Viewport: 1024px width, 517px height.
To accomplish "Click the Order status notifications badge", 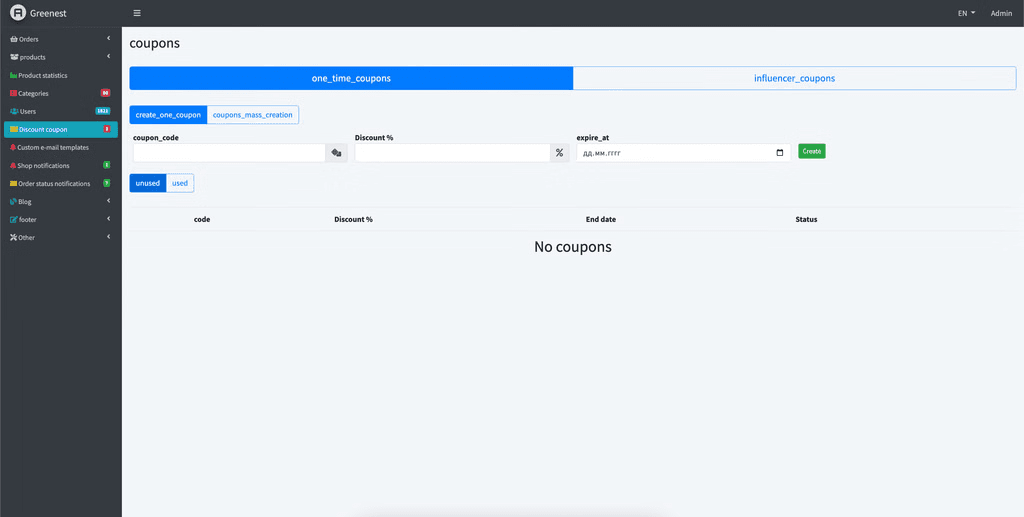I will (106, 183).
